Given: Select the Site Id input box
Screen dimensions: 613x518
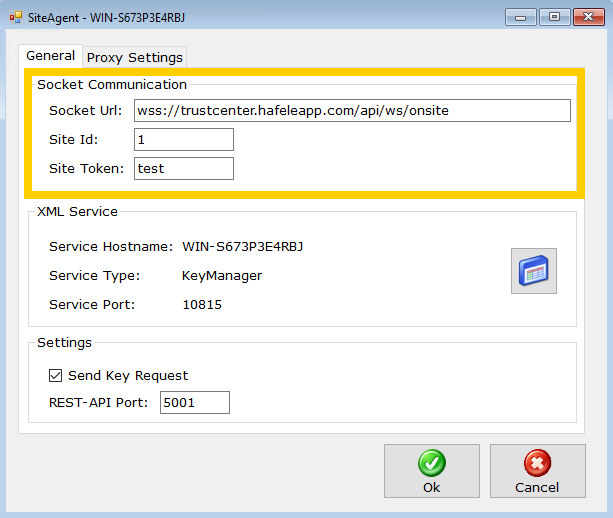Looking at the screenshot, I should [x=183, y=139].
